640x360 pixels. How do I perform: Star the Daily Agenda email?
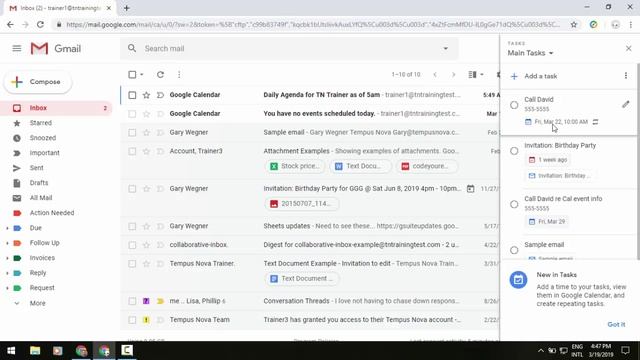[146, 95]
